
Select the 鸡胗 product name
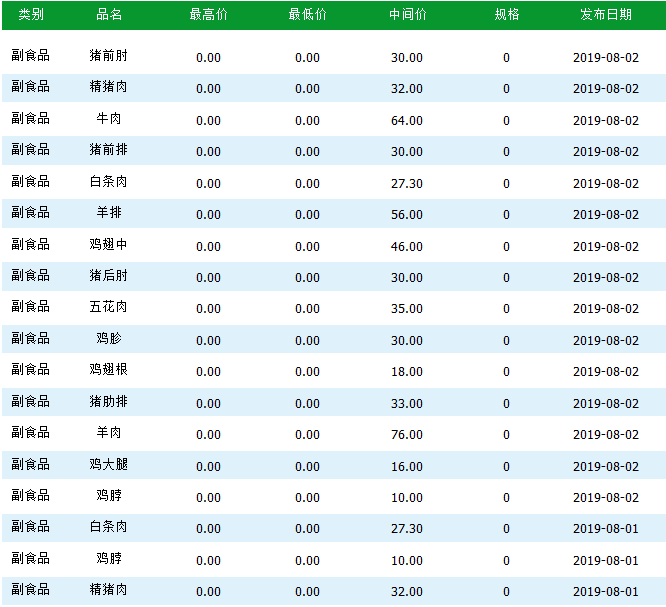[108, 339]
